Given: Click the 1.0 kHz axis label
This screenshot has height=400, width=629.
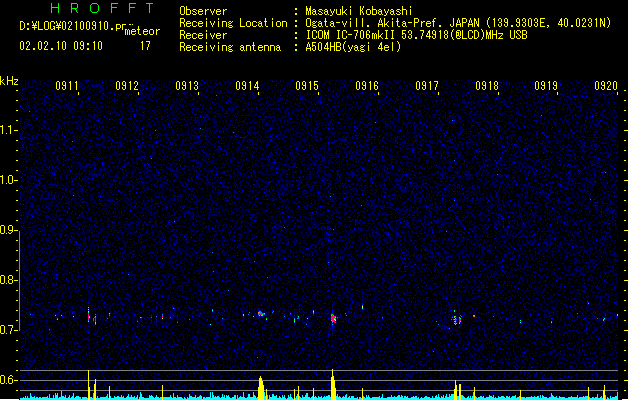Looking at the screenshot, I should (8, 179).
